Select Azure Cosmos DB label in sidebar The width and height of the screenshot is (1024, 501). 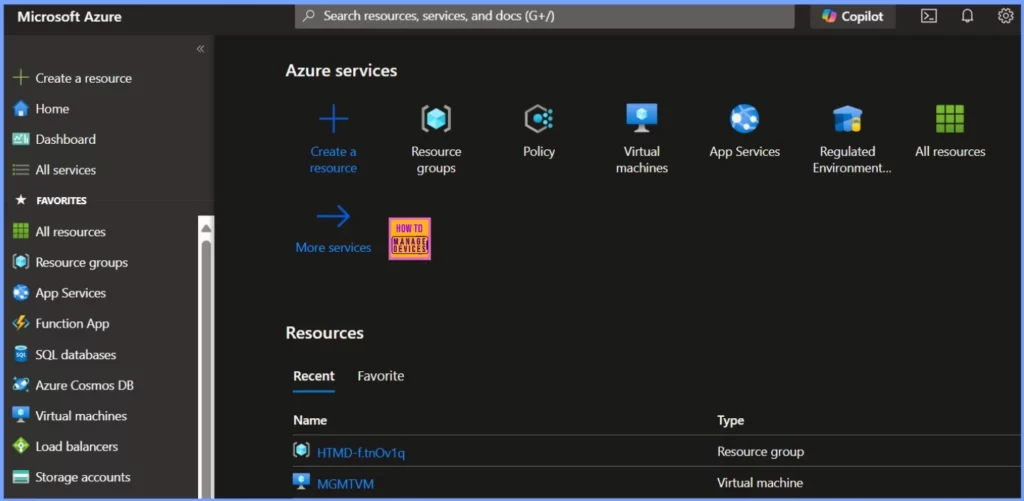84,385
